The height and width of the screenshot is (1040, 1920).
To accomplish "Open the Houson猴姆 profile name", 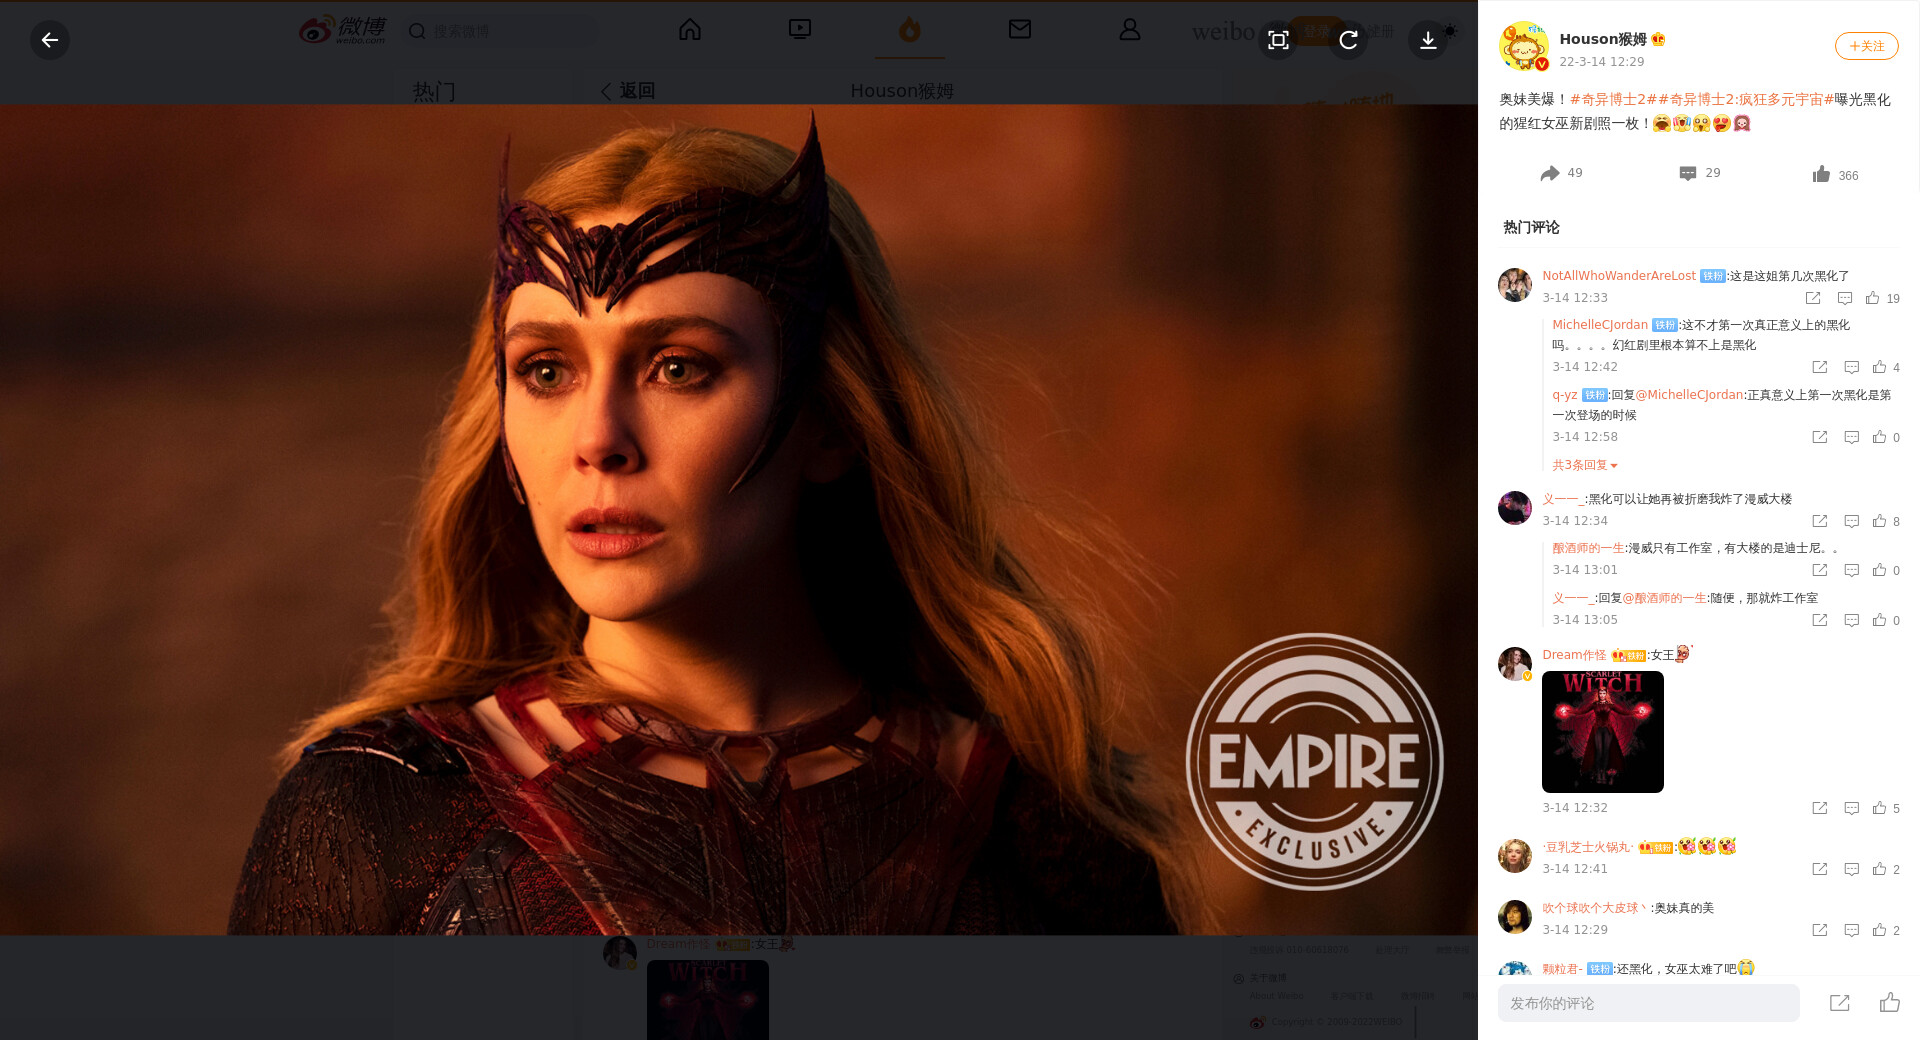I will tap(1602, 39).
